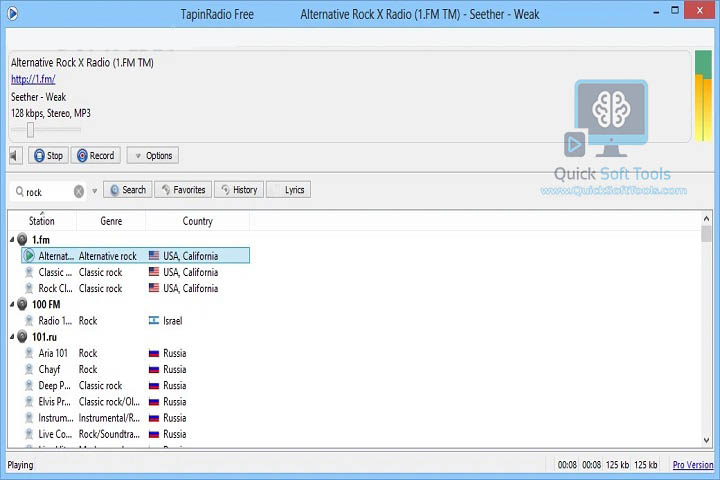Image resolution: width=720 pixels, height=480 pixels.
Task: Close the TapinRadio window
Action: pyautogui.click(x=699, y=10)
